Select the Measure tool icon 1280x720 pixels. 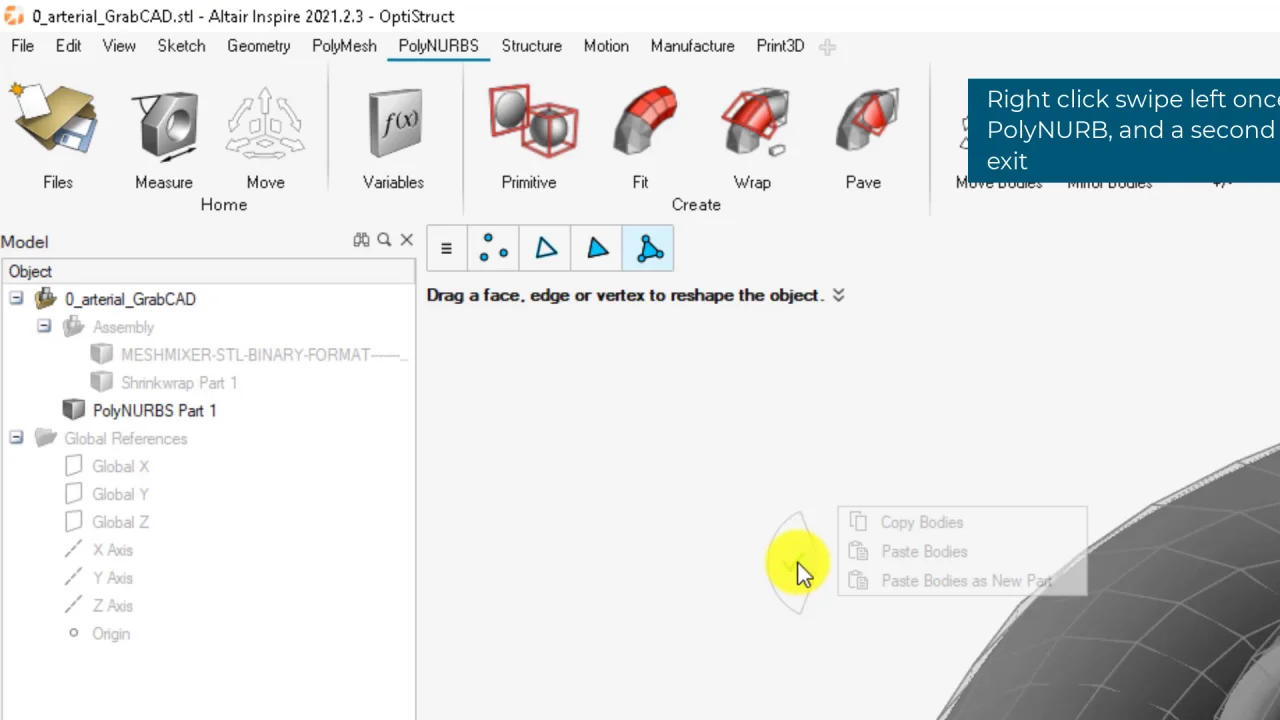(x=164, y=123)
